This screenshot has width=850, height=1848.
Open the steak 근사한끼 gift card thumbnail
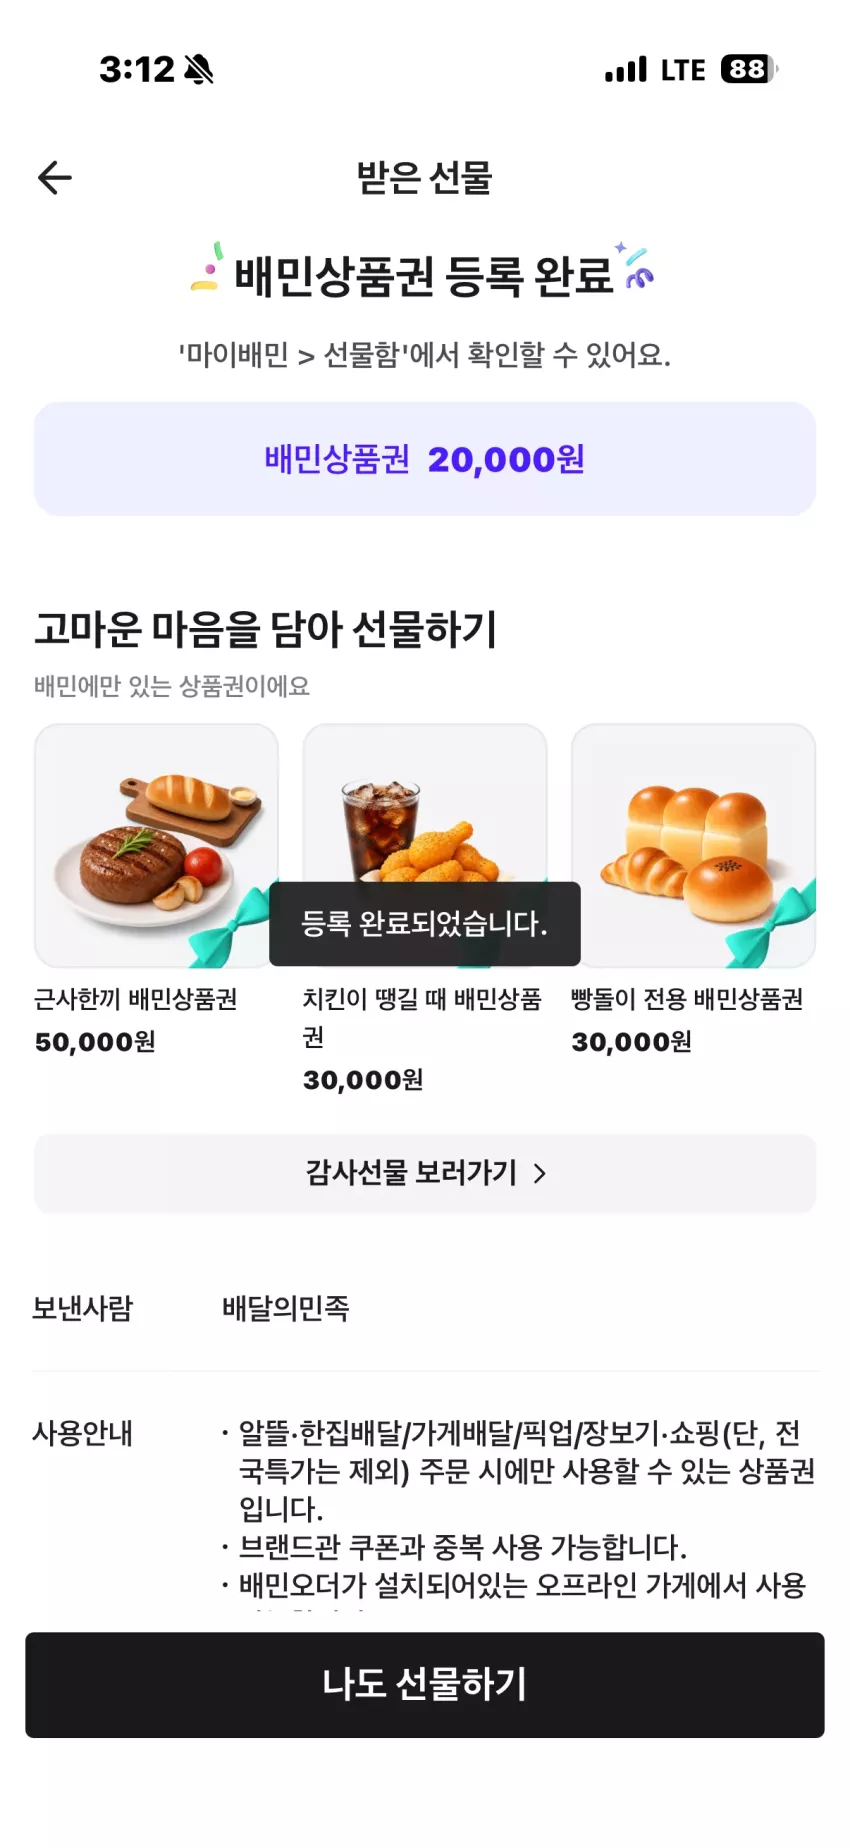156,846
